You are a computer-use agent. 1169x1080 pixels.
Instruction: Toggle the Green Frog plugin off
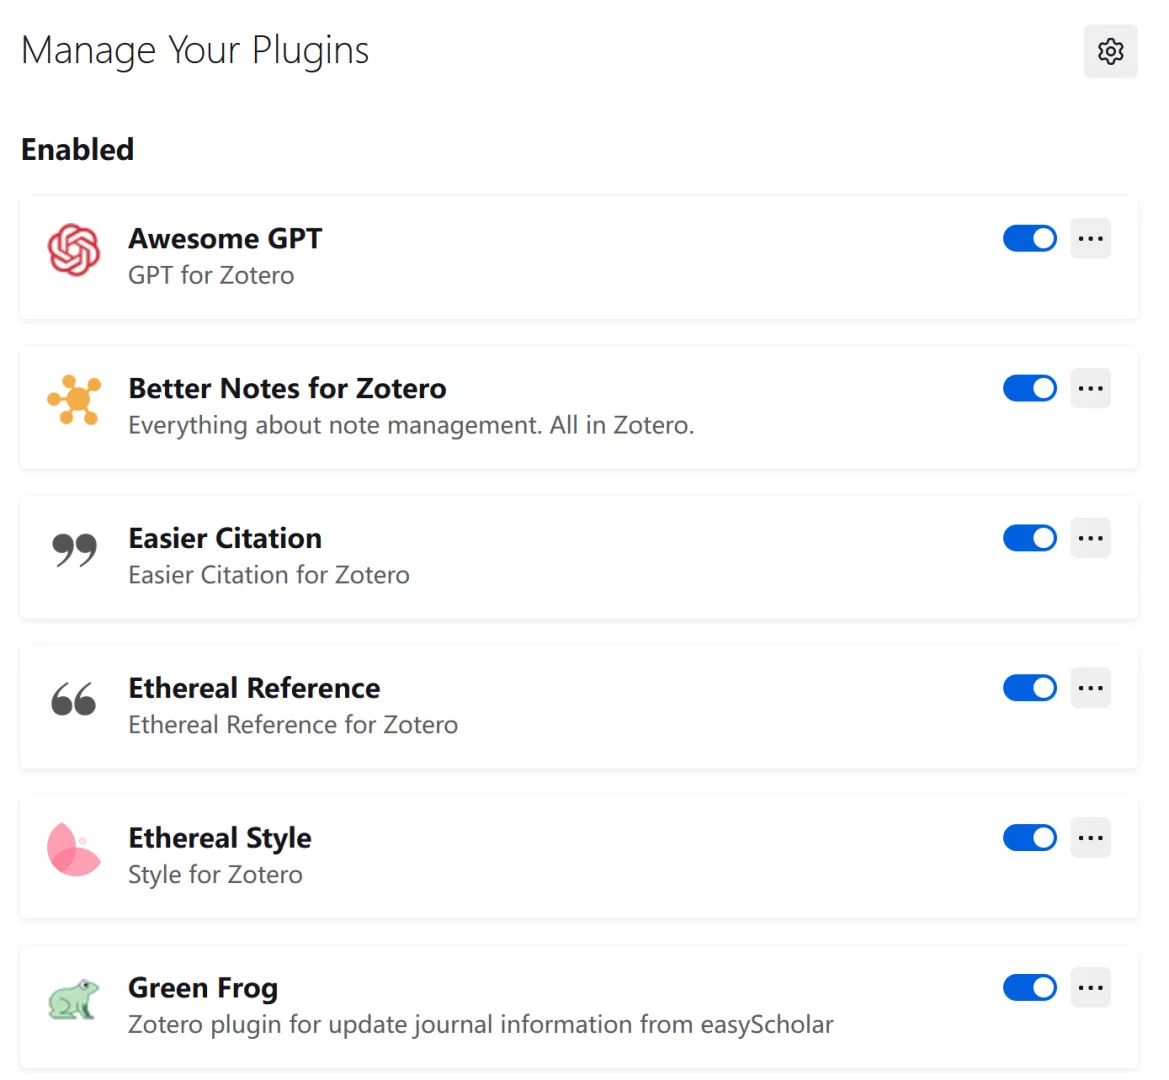click(1029, 989)
